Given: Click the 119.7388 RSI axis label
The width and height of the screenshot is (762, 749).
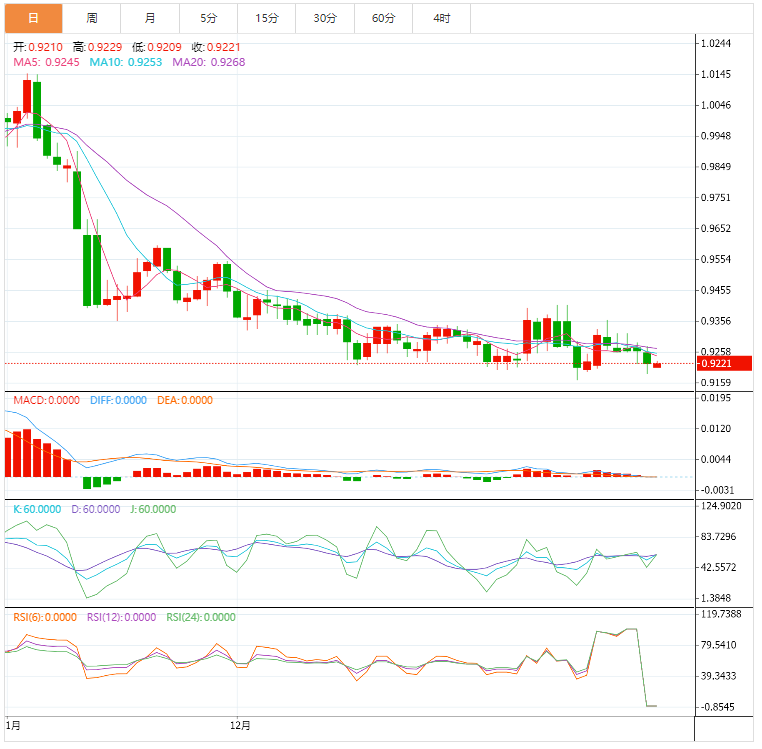Looking at the screenshot, I should click(721, 614).
